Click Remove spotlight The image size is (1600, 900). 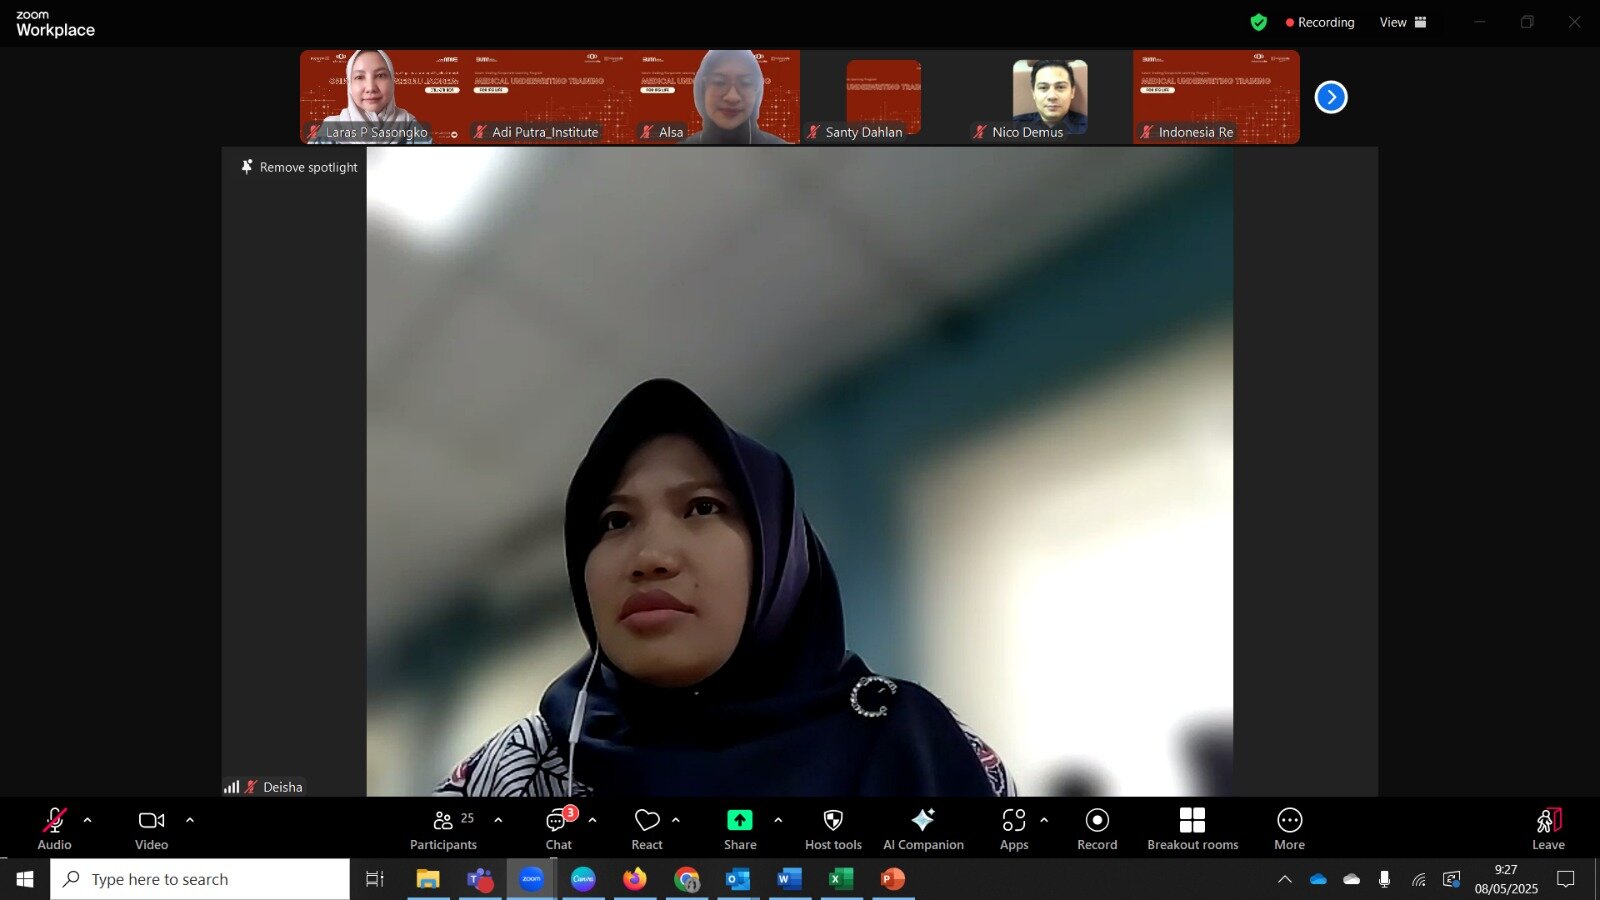(x=299, y=167)
